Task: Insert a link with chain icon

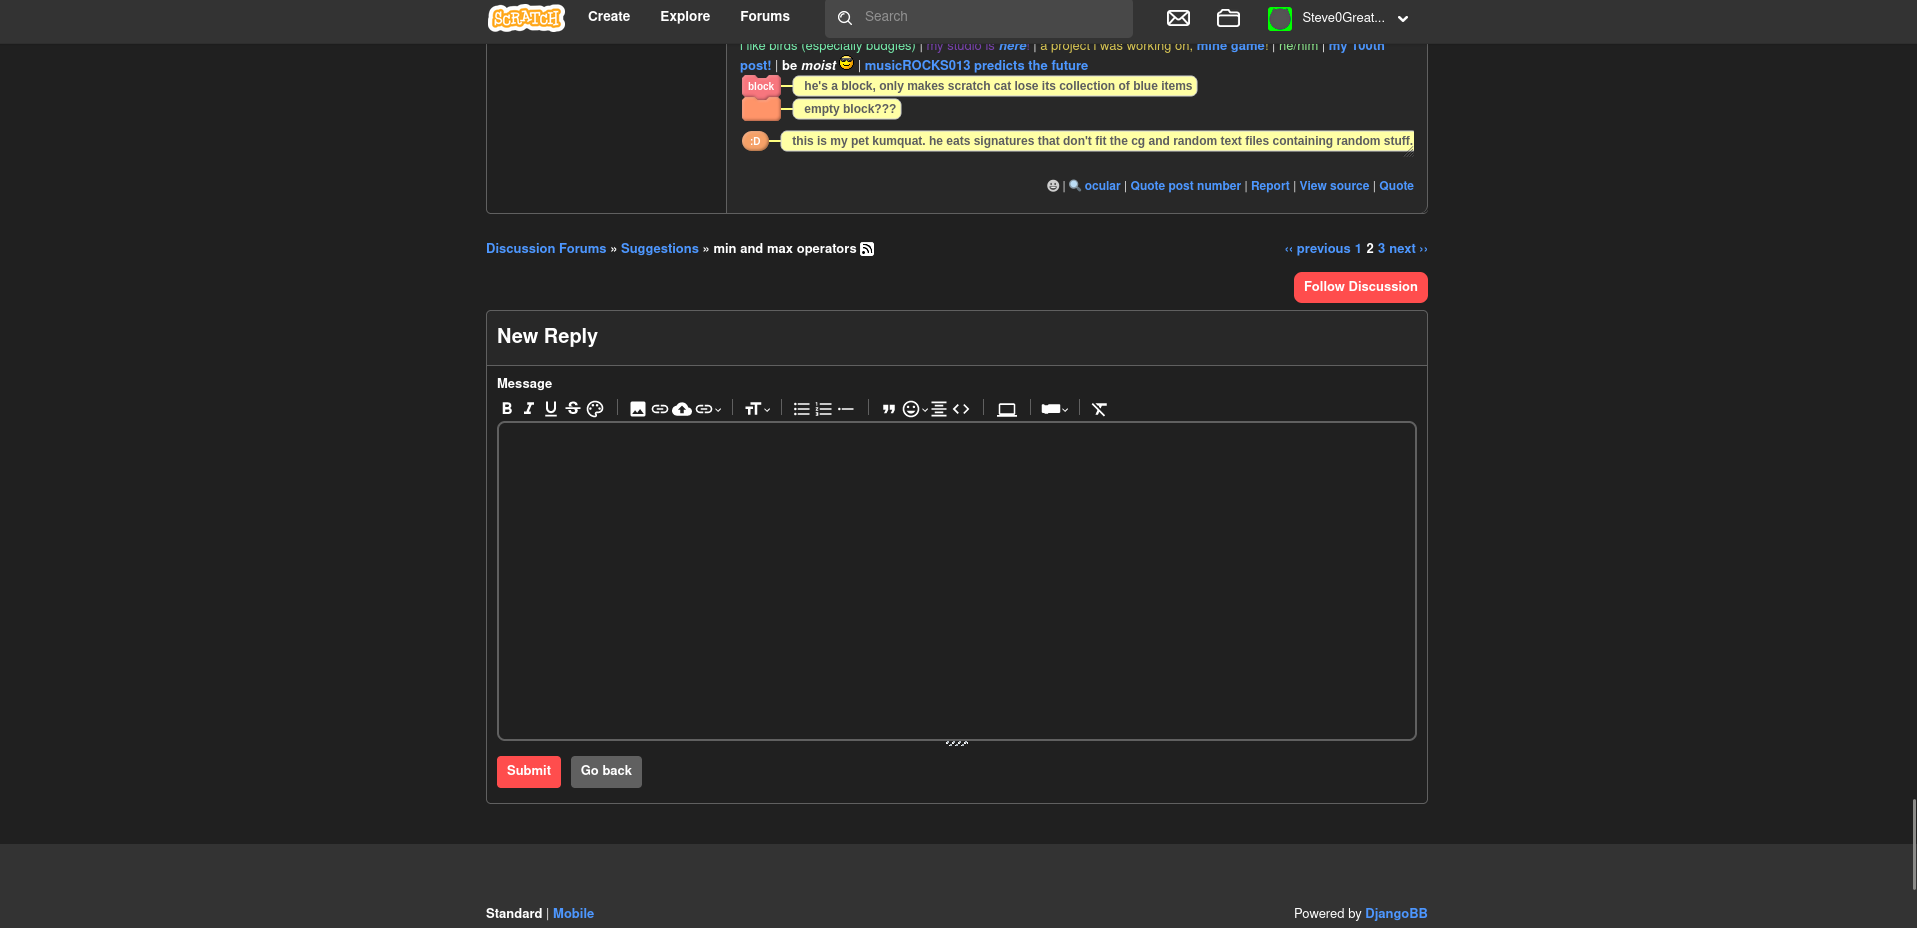Action: 660,409
